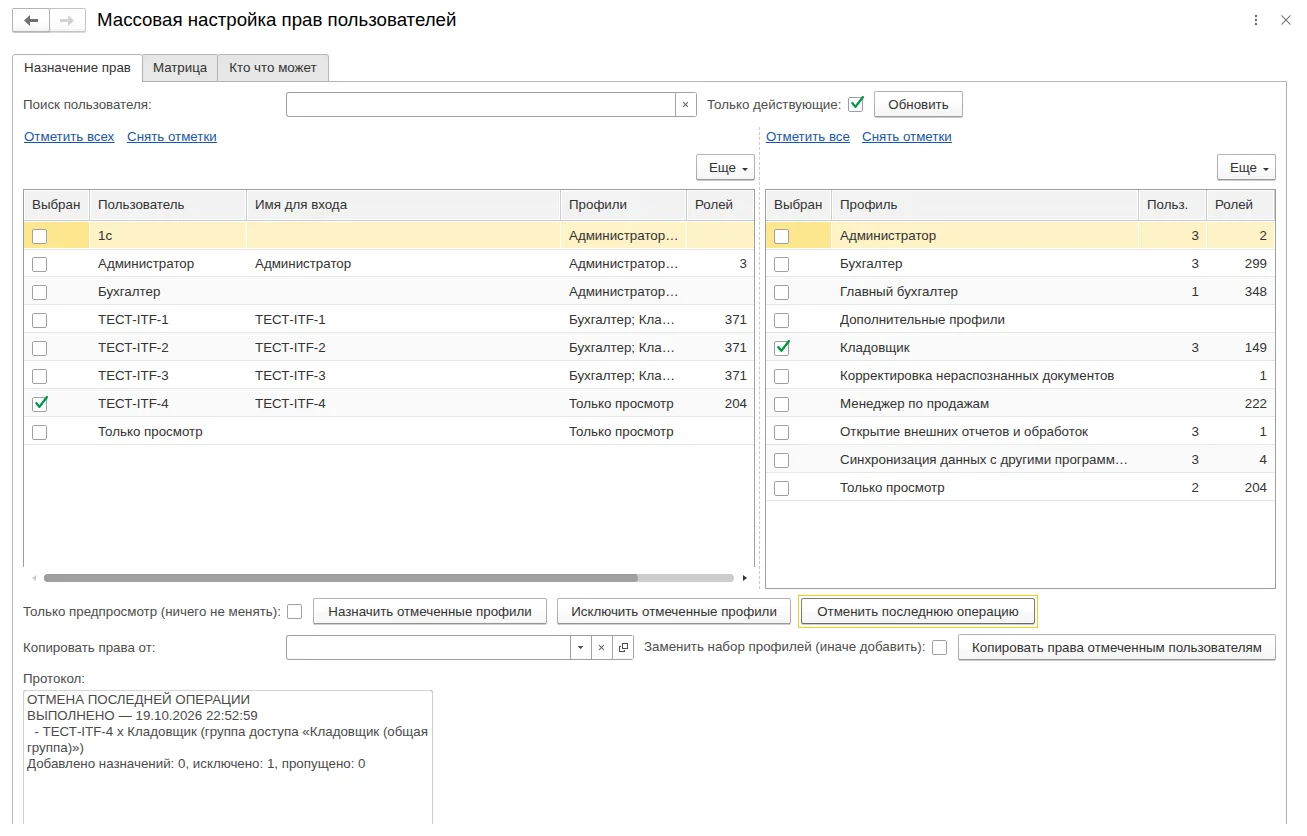
Task: Go forward with the right arrow button
Action: 67,20
